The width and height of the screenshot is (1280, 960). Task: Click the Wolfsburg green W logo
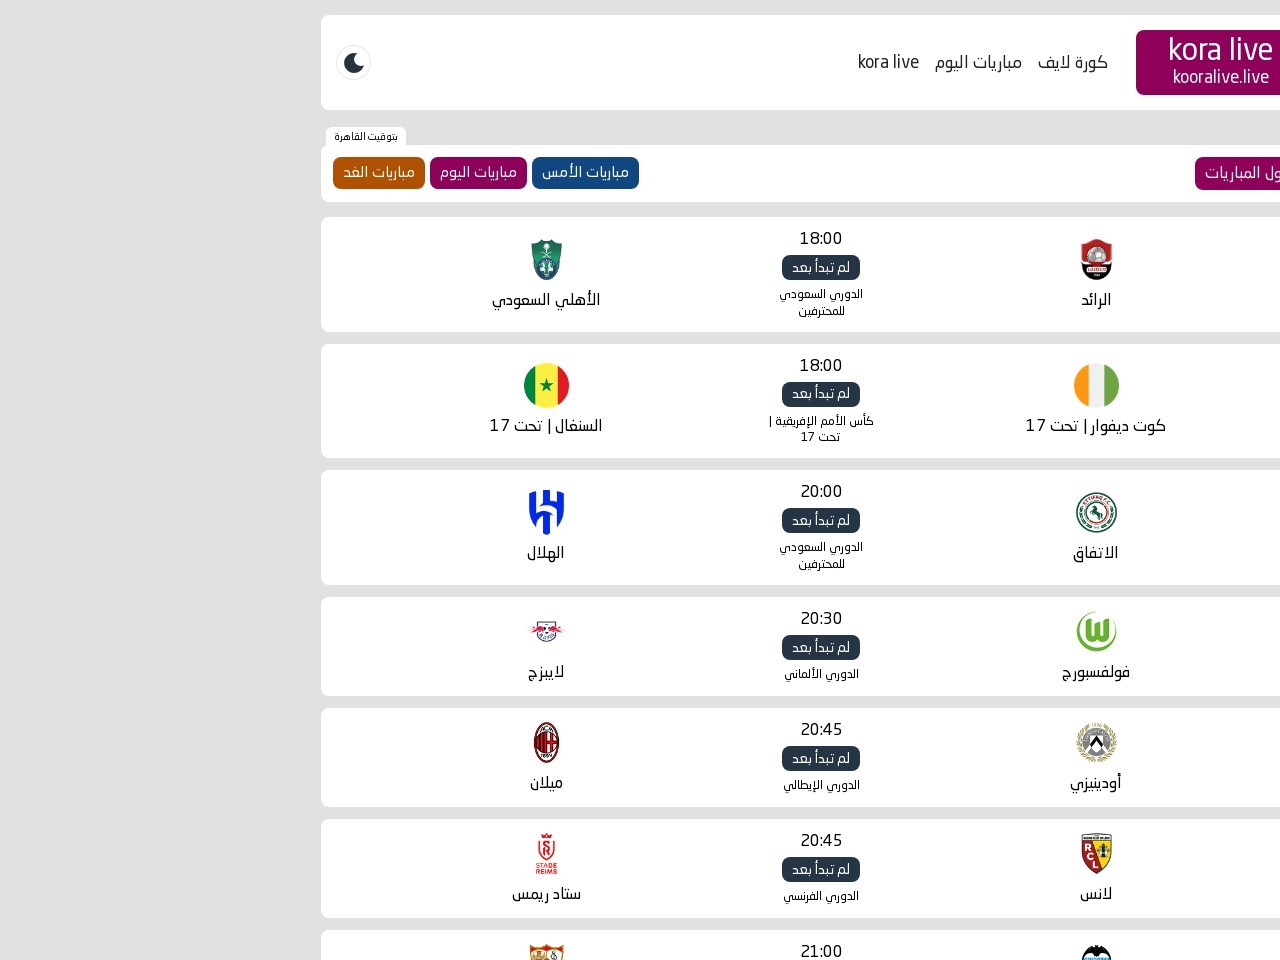[x=1096, y=632]
